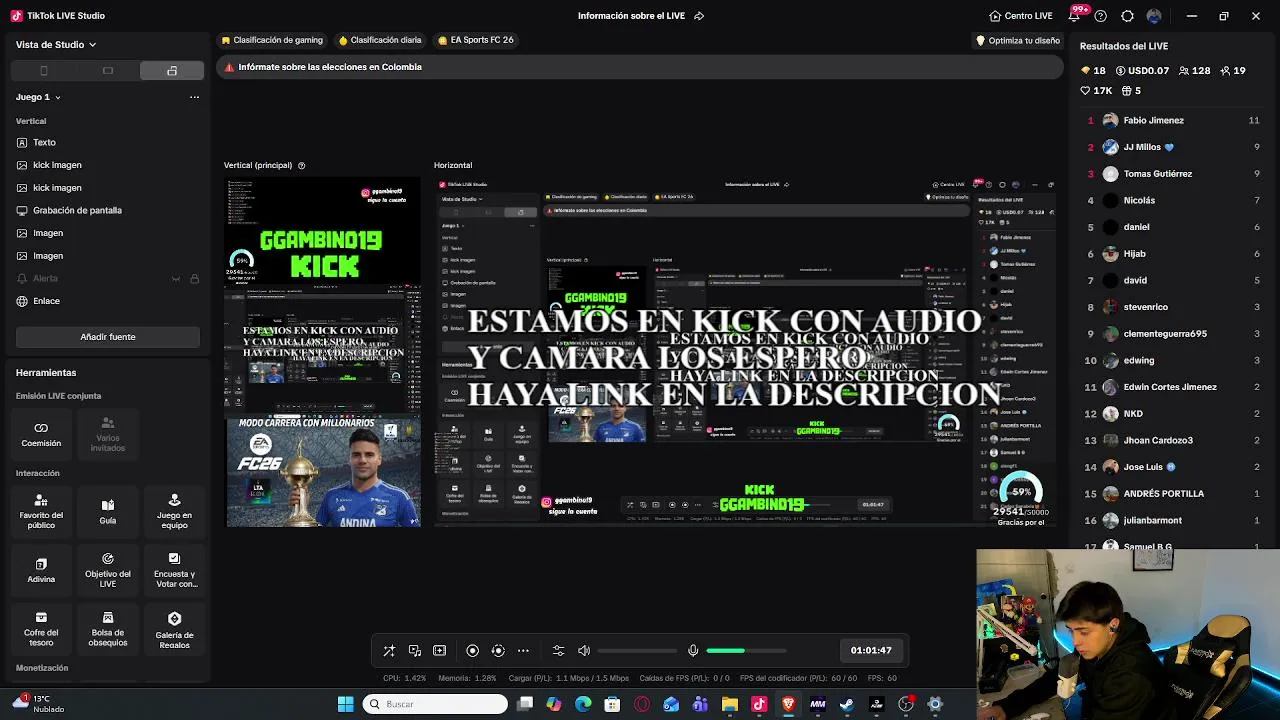Screen dimensions: 1280x720
Task: Open Información sobre el LIVE
Action: click(x=641, y=16)
